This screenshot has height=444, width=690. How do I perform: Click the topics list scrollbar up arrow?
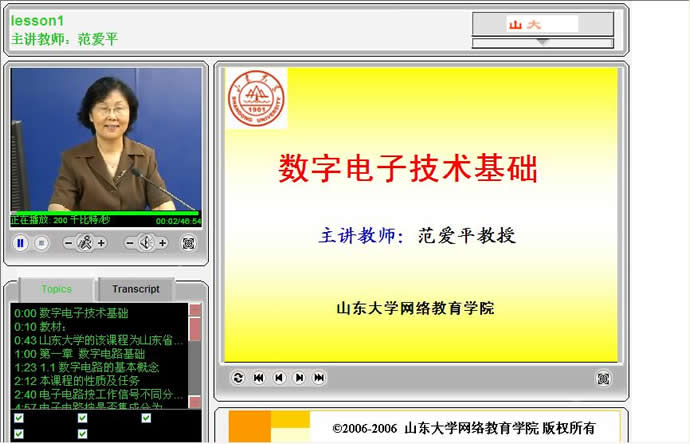[195, 310]
